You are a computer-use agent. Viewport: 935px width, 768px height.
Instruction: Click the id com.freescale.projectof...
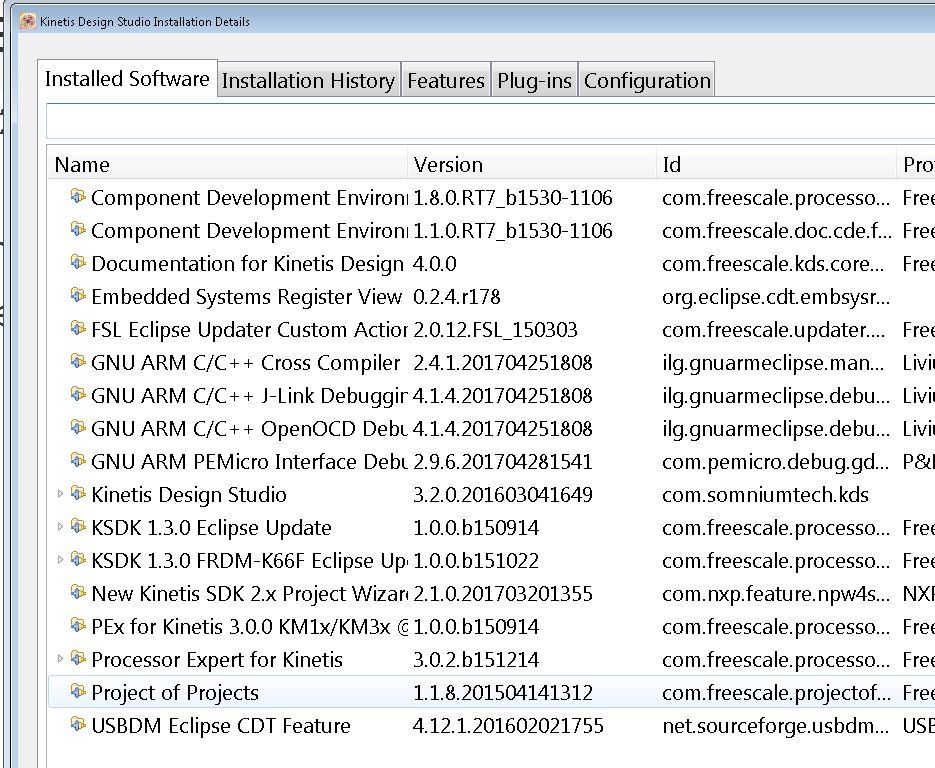[776, 693]
